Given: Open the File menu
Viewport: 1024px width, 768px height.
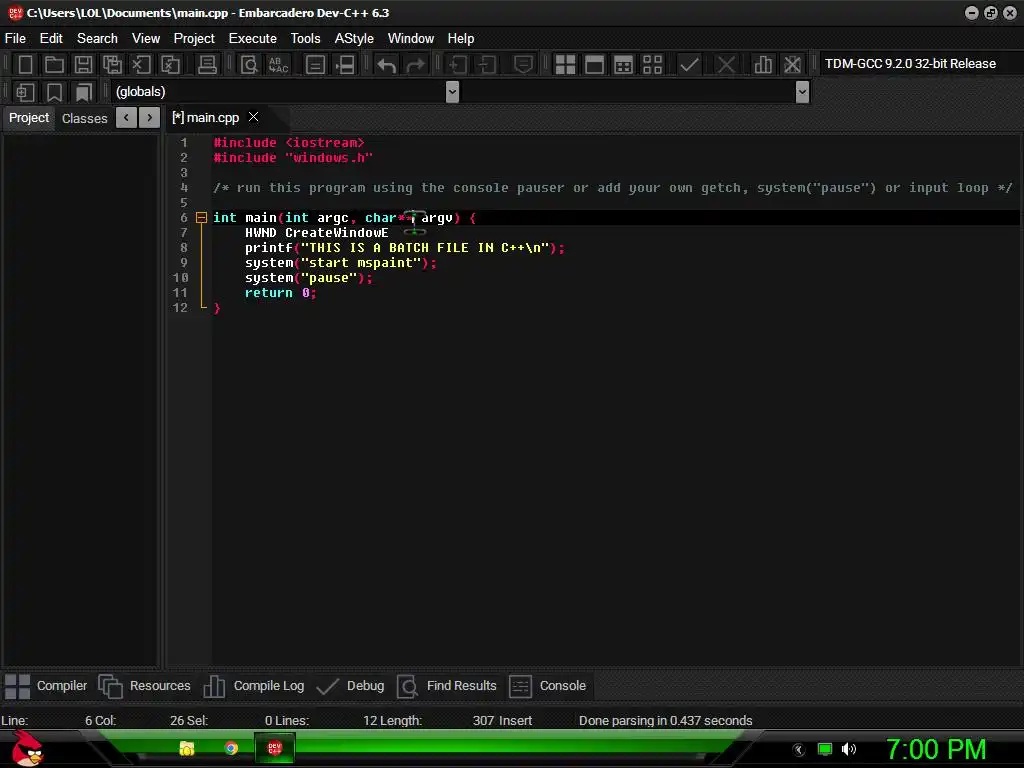Looking at the screenshot, I should coord(15,39).
